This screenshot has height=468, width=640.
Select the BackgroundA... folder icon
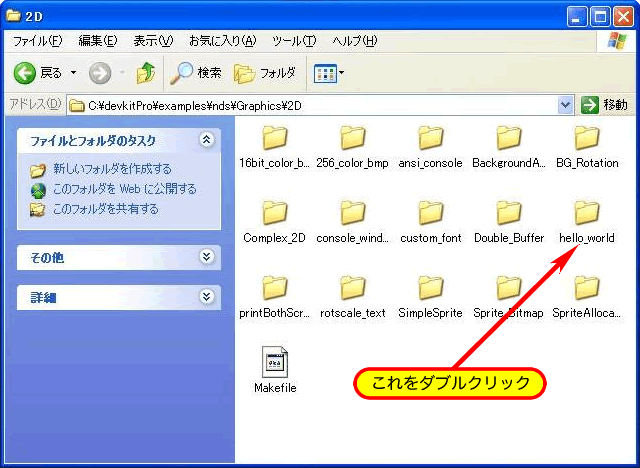tap(509, 138)
